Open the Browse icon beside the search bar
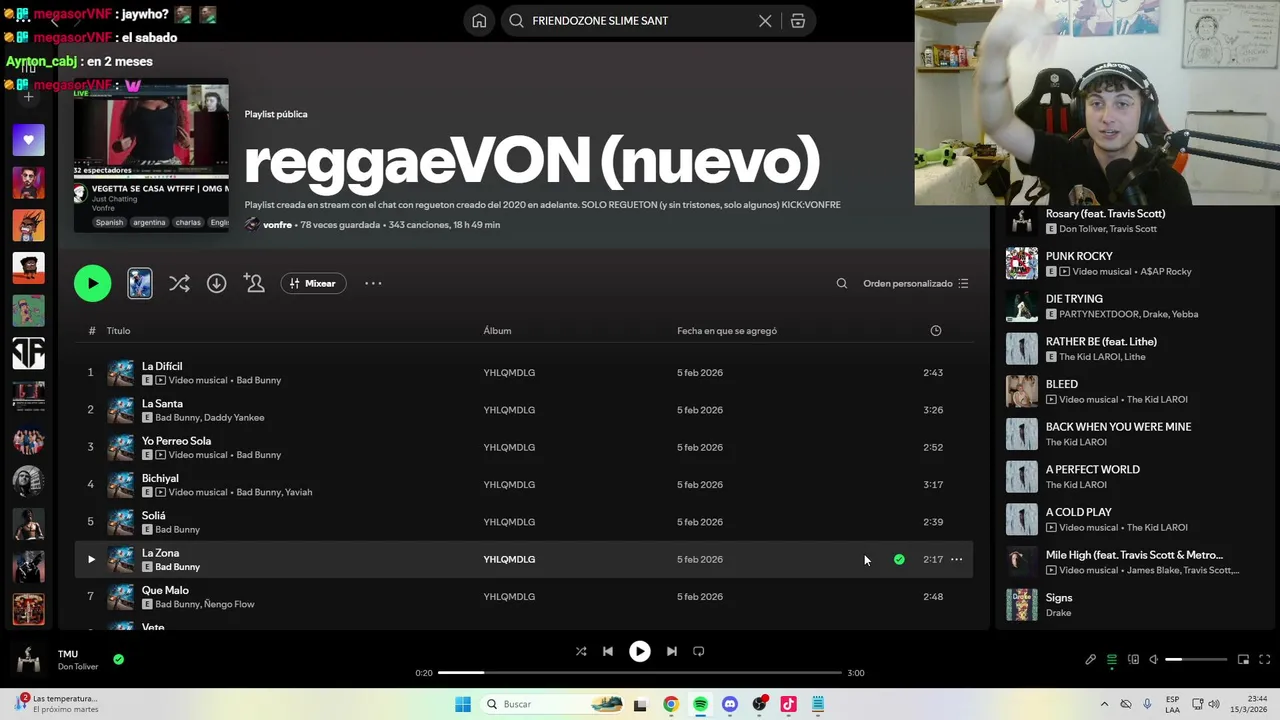This screenshot has height=720, width=1280. pos(798,21)
